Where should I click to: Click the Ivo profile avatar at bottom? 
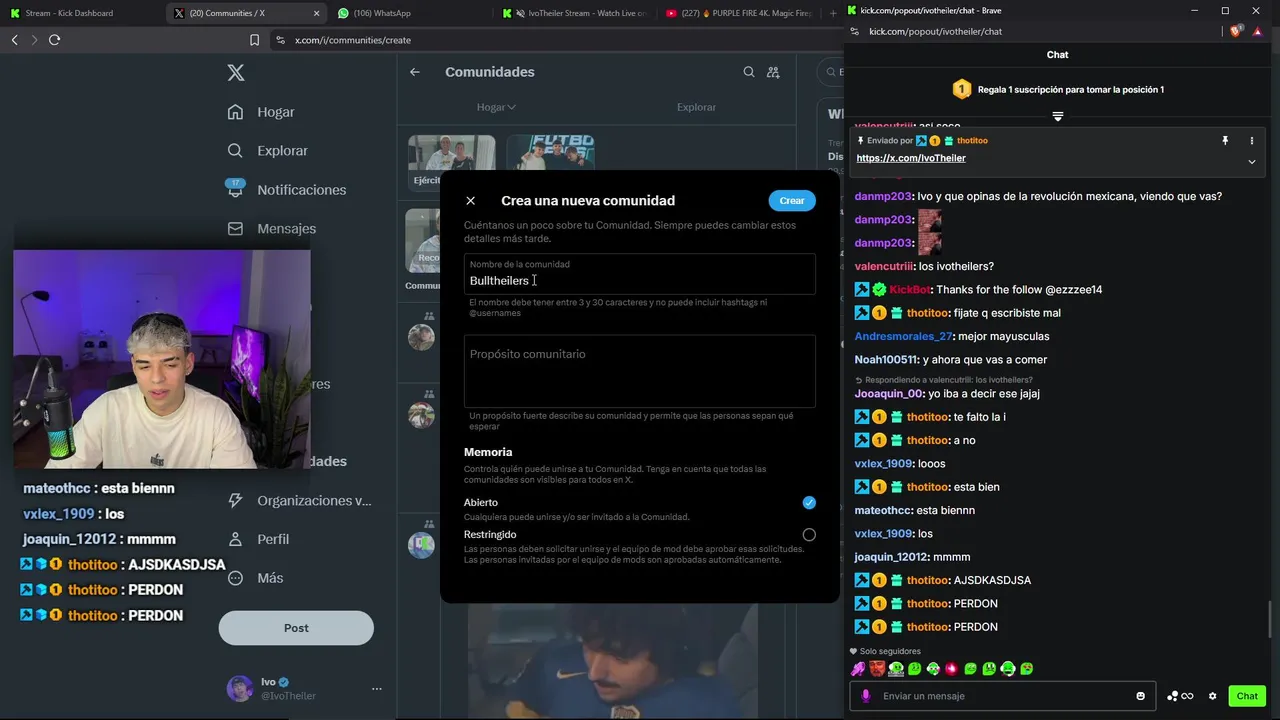[240, 689]
